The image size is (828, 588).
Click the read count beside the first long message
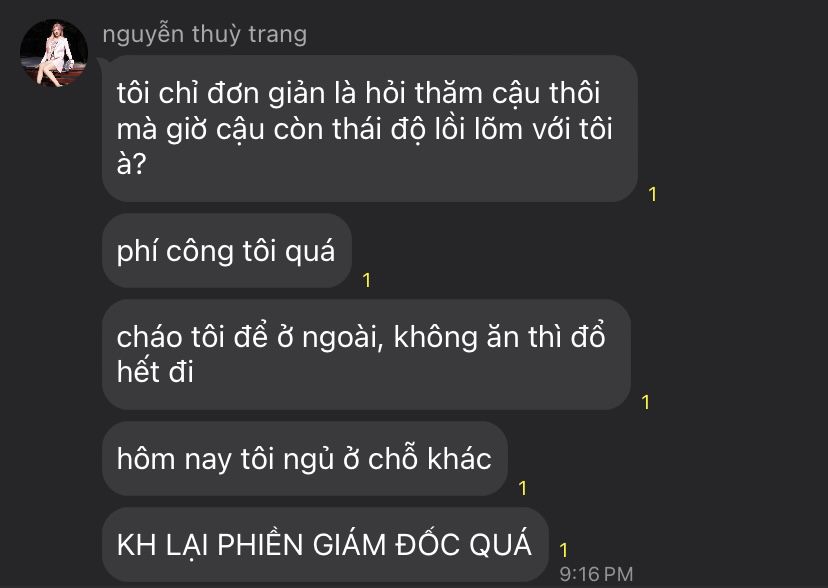pyautogui.click(x=653, y=194)
